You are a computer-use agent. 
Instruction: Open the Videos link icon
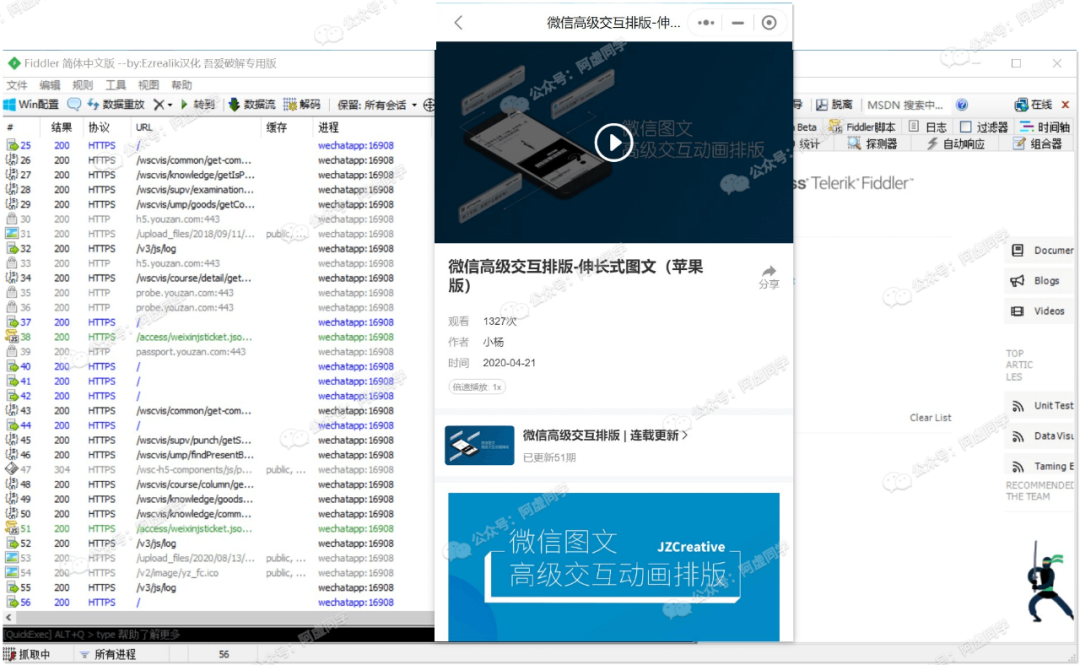coord(1017,311)
